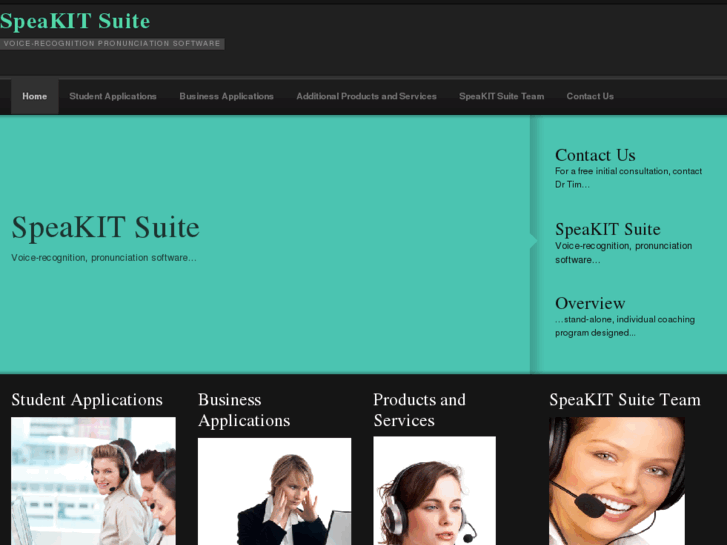
Task: Click the large SpeaKIT Suite slider heading
Action: pos(105,227)
